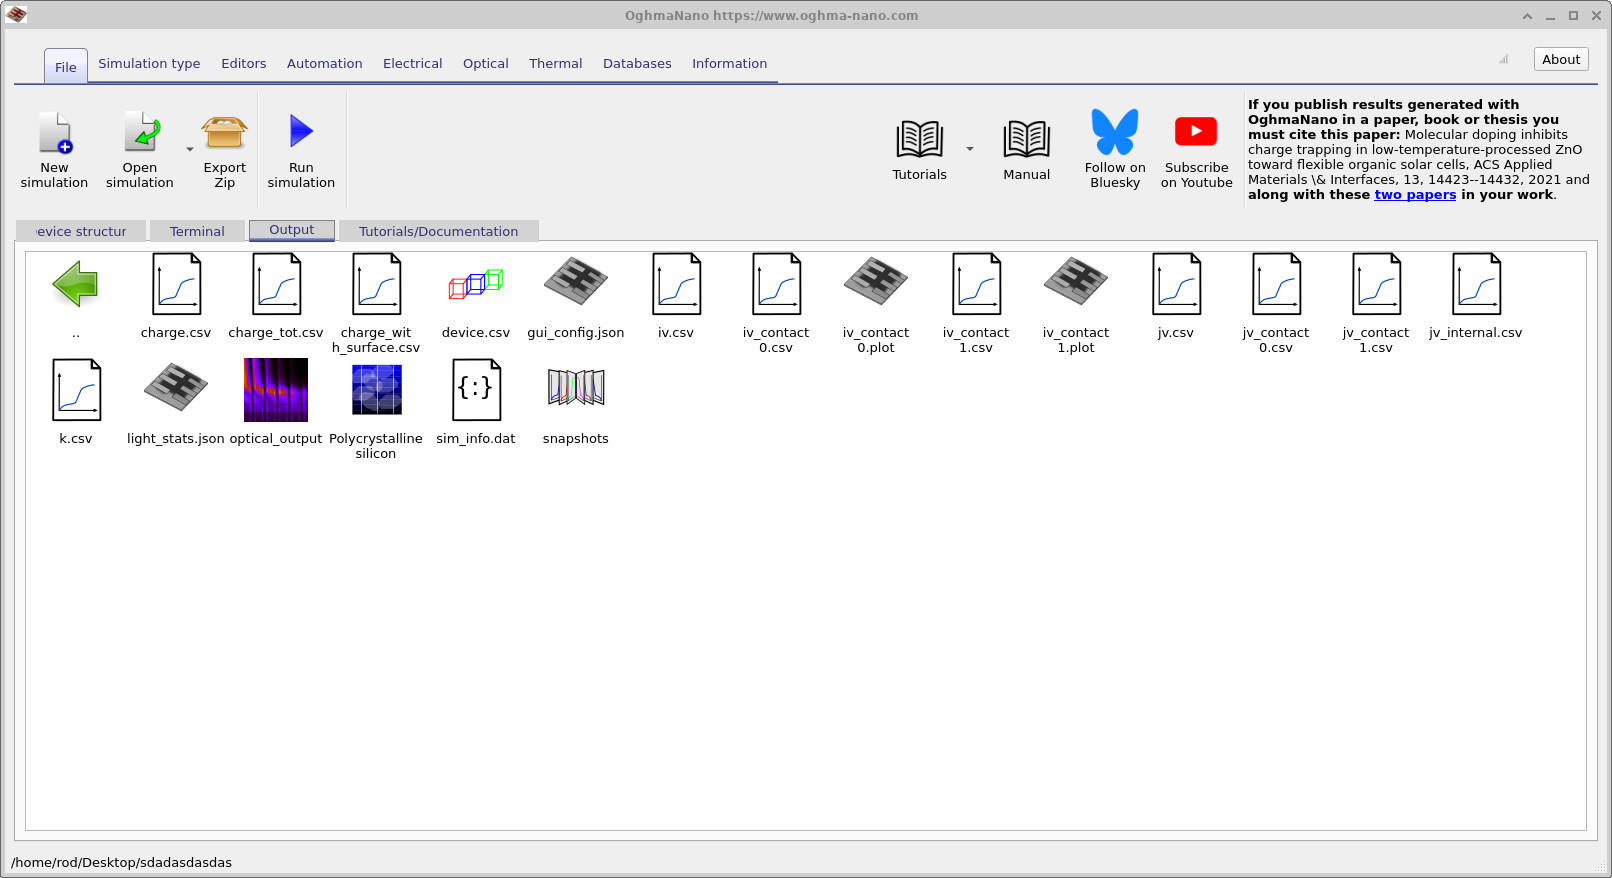Viewport: 1612px width, 878px height.
Task: Select the charge_with_surface.csv file icon
Action: point(377,284)
